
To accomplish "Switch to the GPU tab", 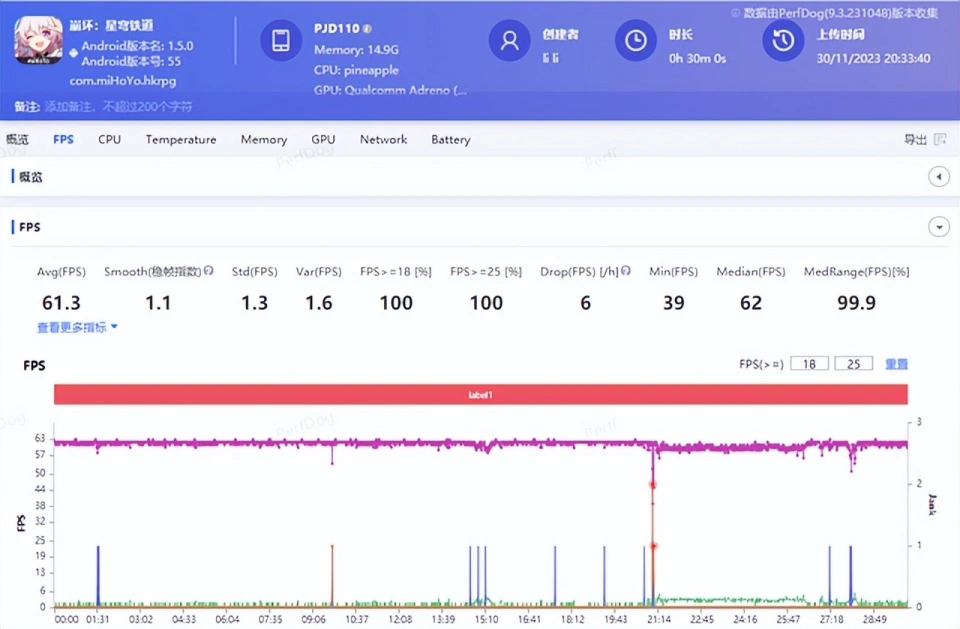I will click(x=323, y=140).
